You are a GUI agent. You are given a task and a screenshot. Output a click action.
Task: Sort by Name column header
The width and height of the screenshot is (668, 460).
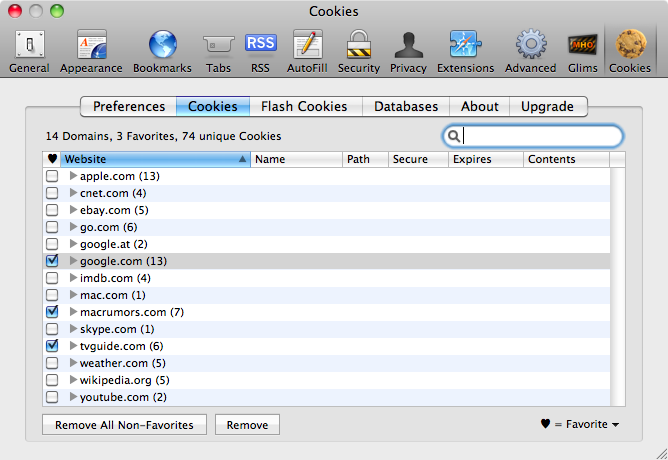(x=297, y=159)
